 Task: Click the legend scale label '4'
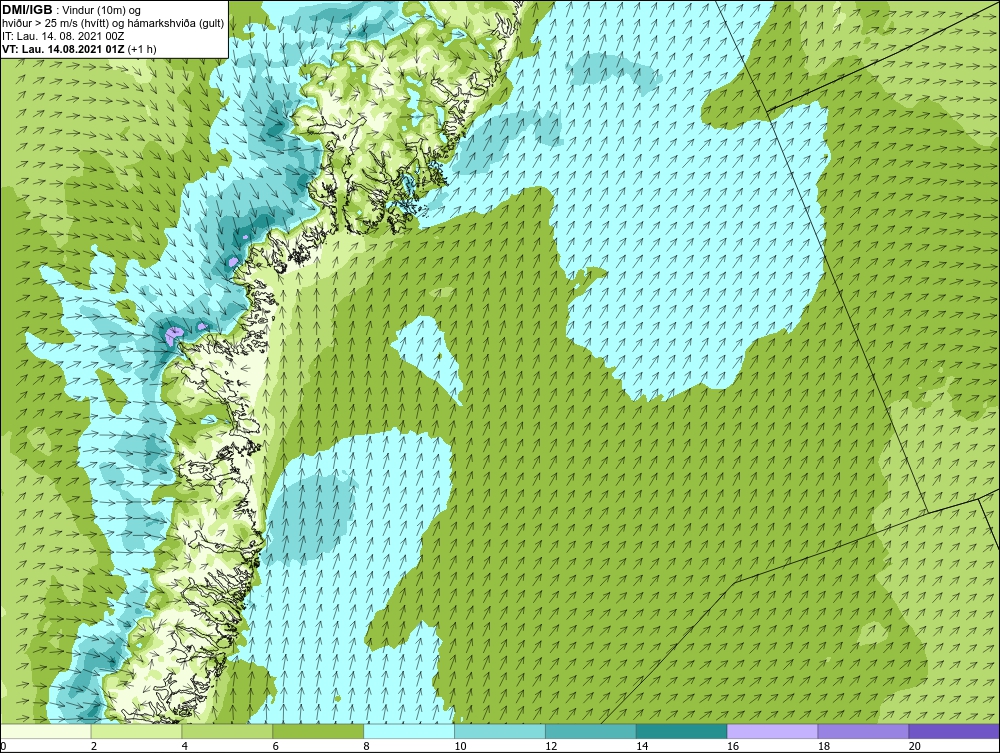[185, 746]
